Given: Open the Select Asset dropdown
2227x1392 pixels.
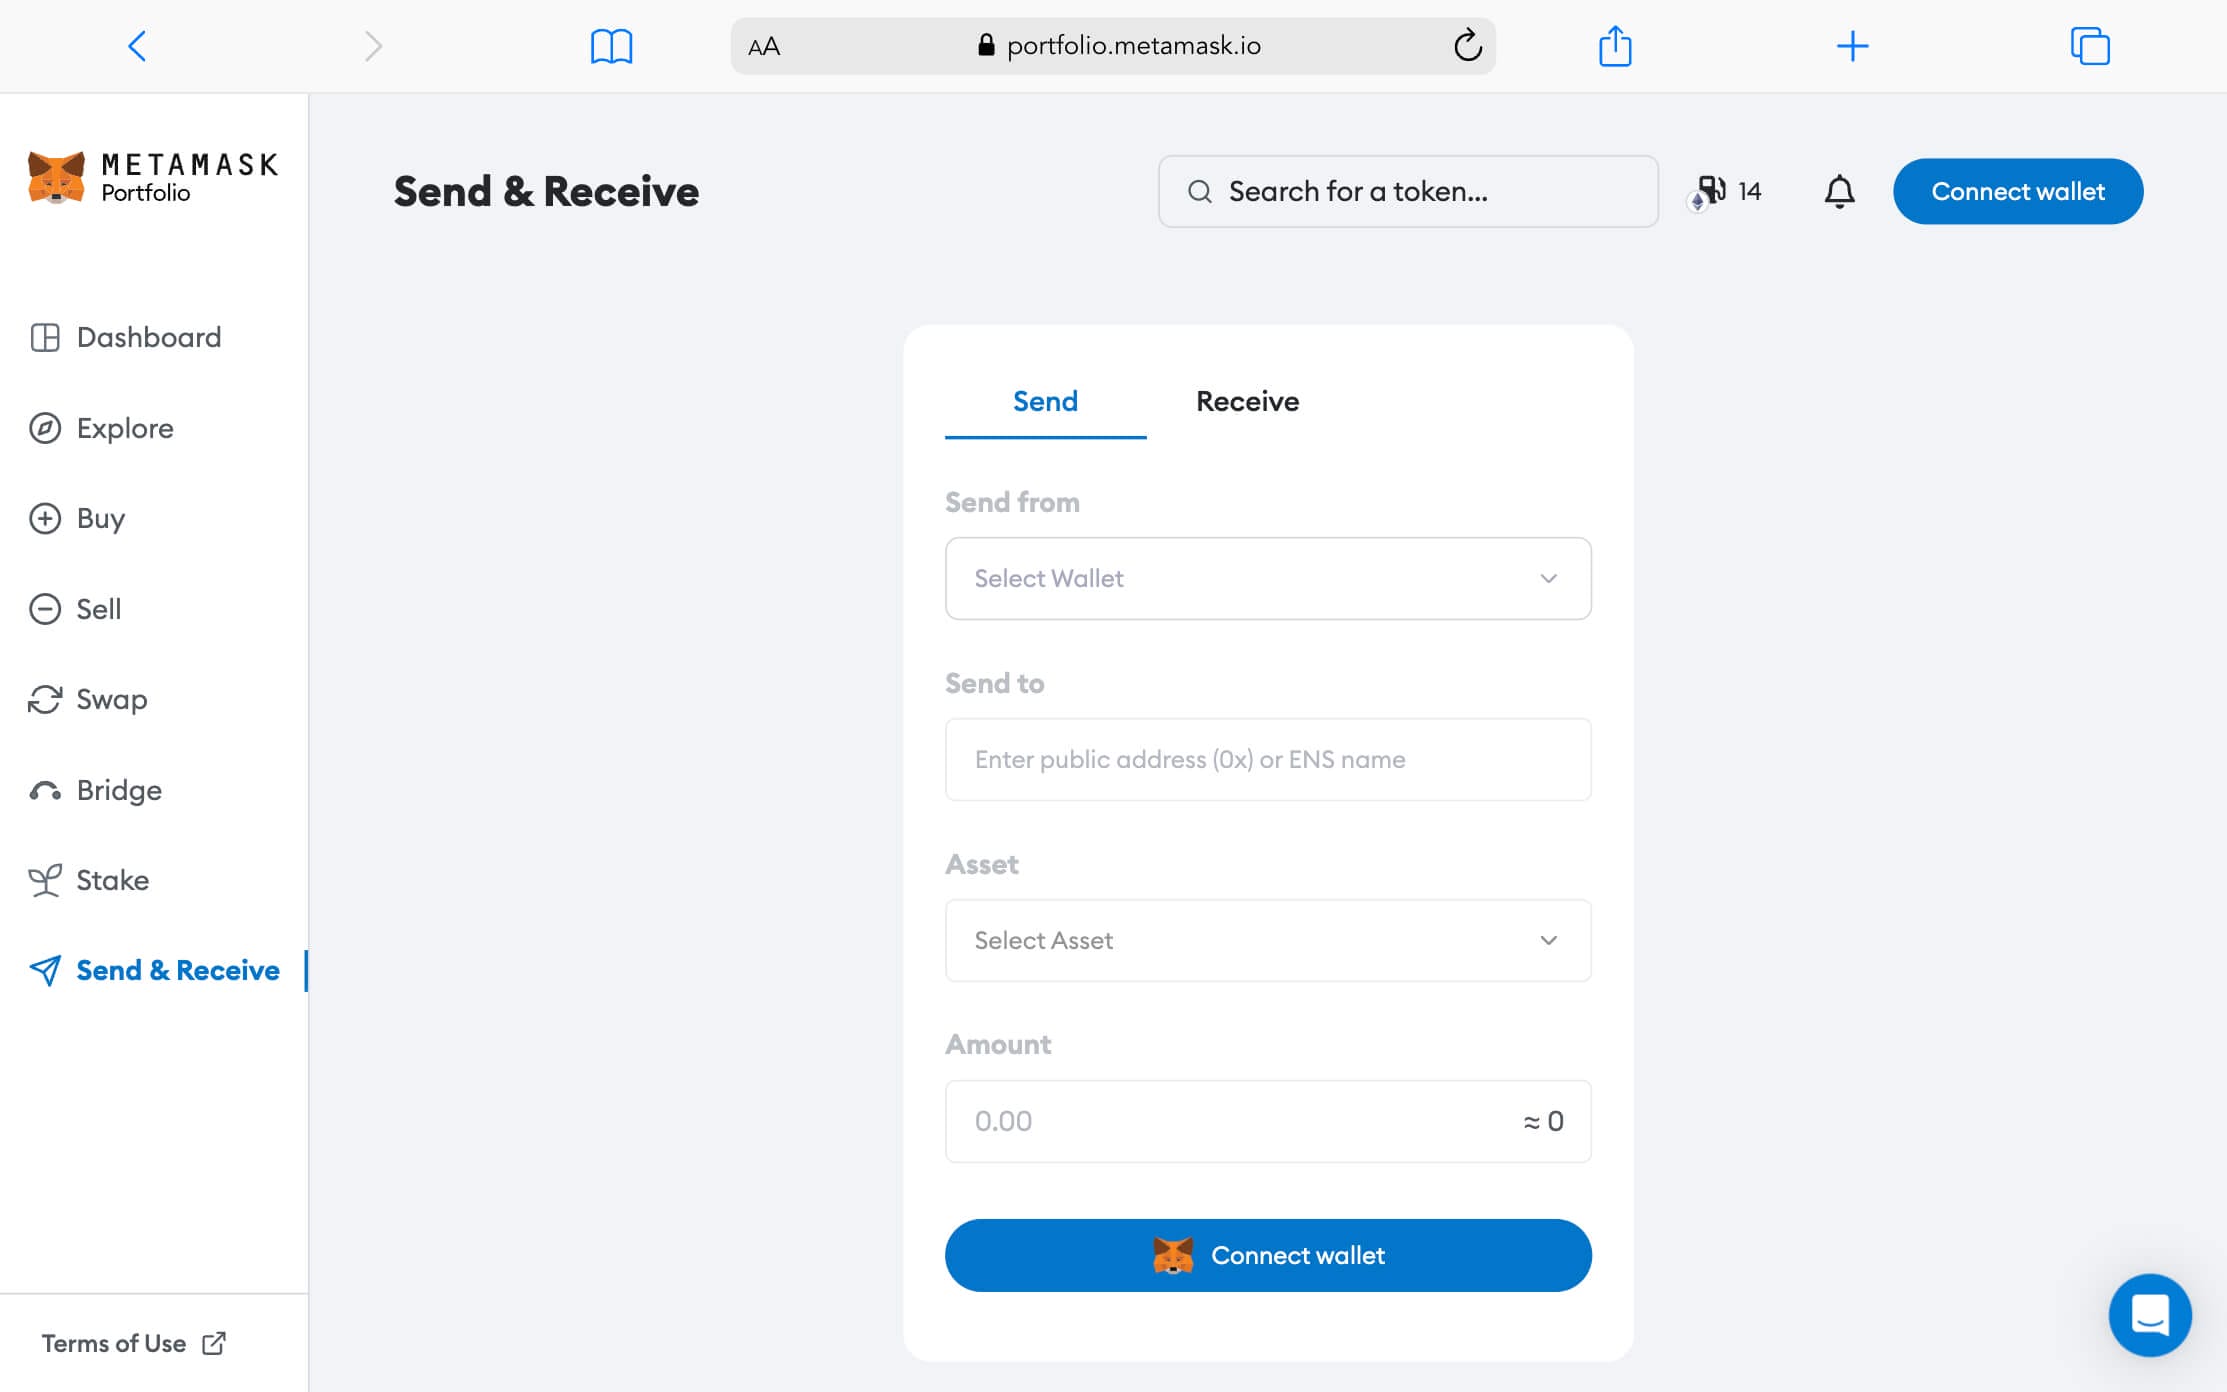Looking at the screenshot, I should pos(1267,940).
